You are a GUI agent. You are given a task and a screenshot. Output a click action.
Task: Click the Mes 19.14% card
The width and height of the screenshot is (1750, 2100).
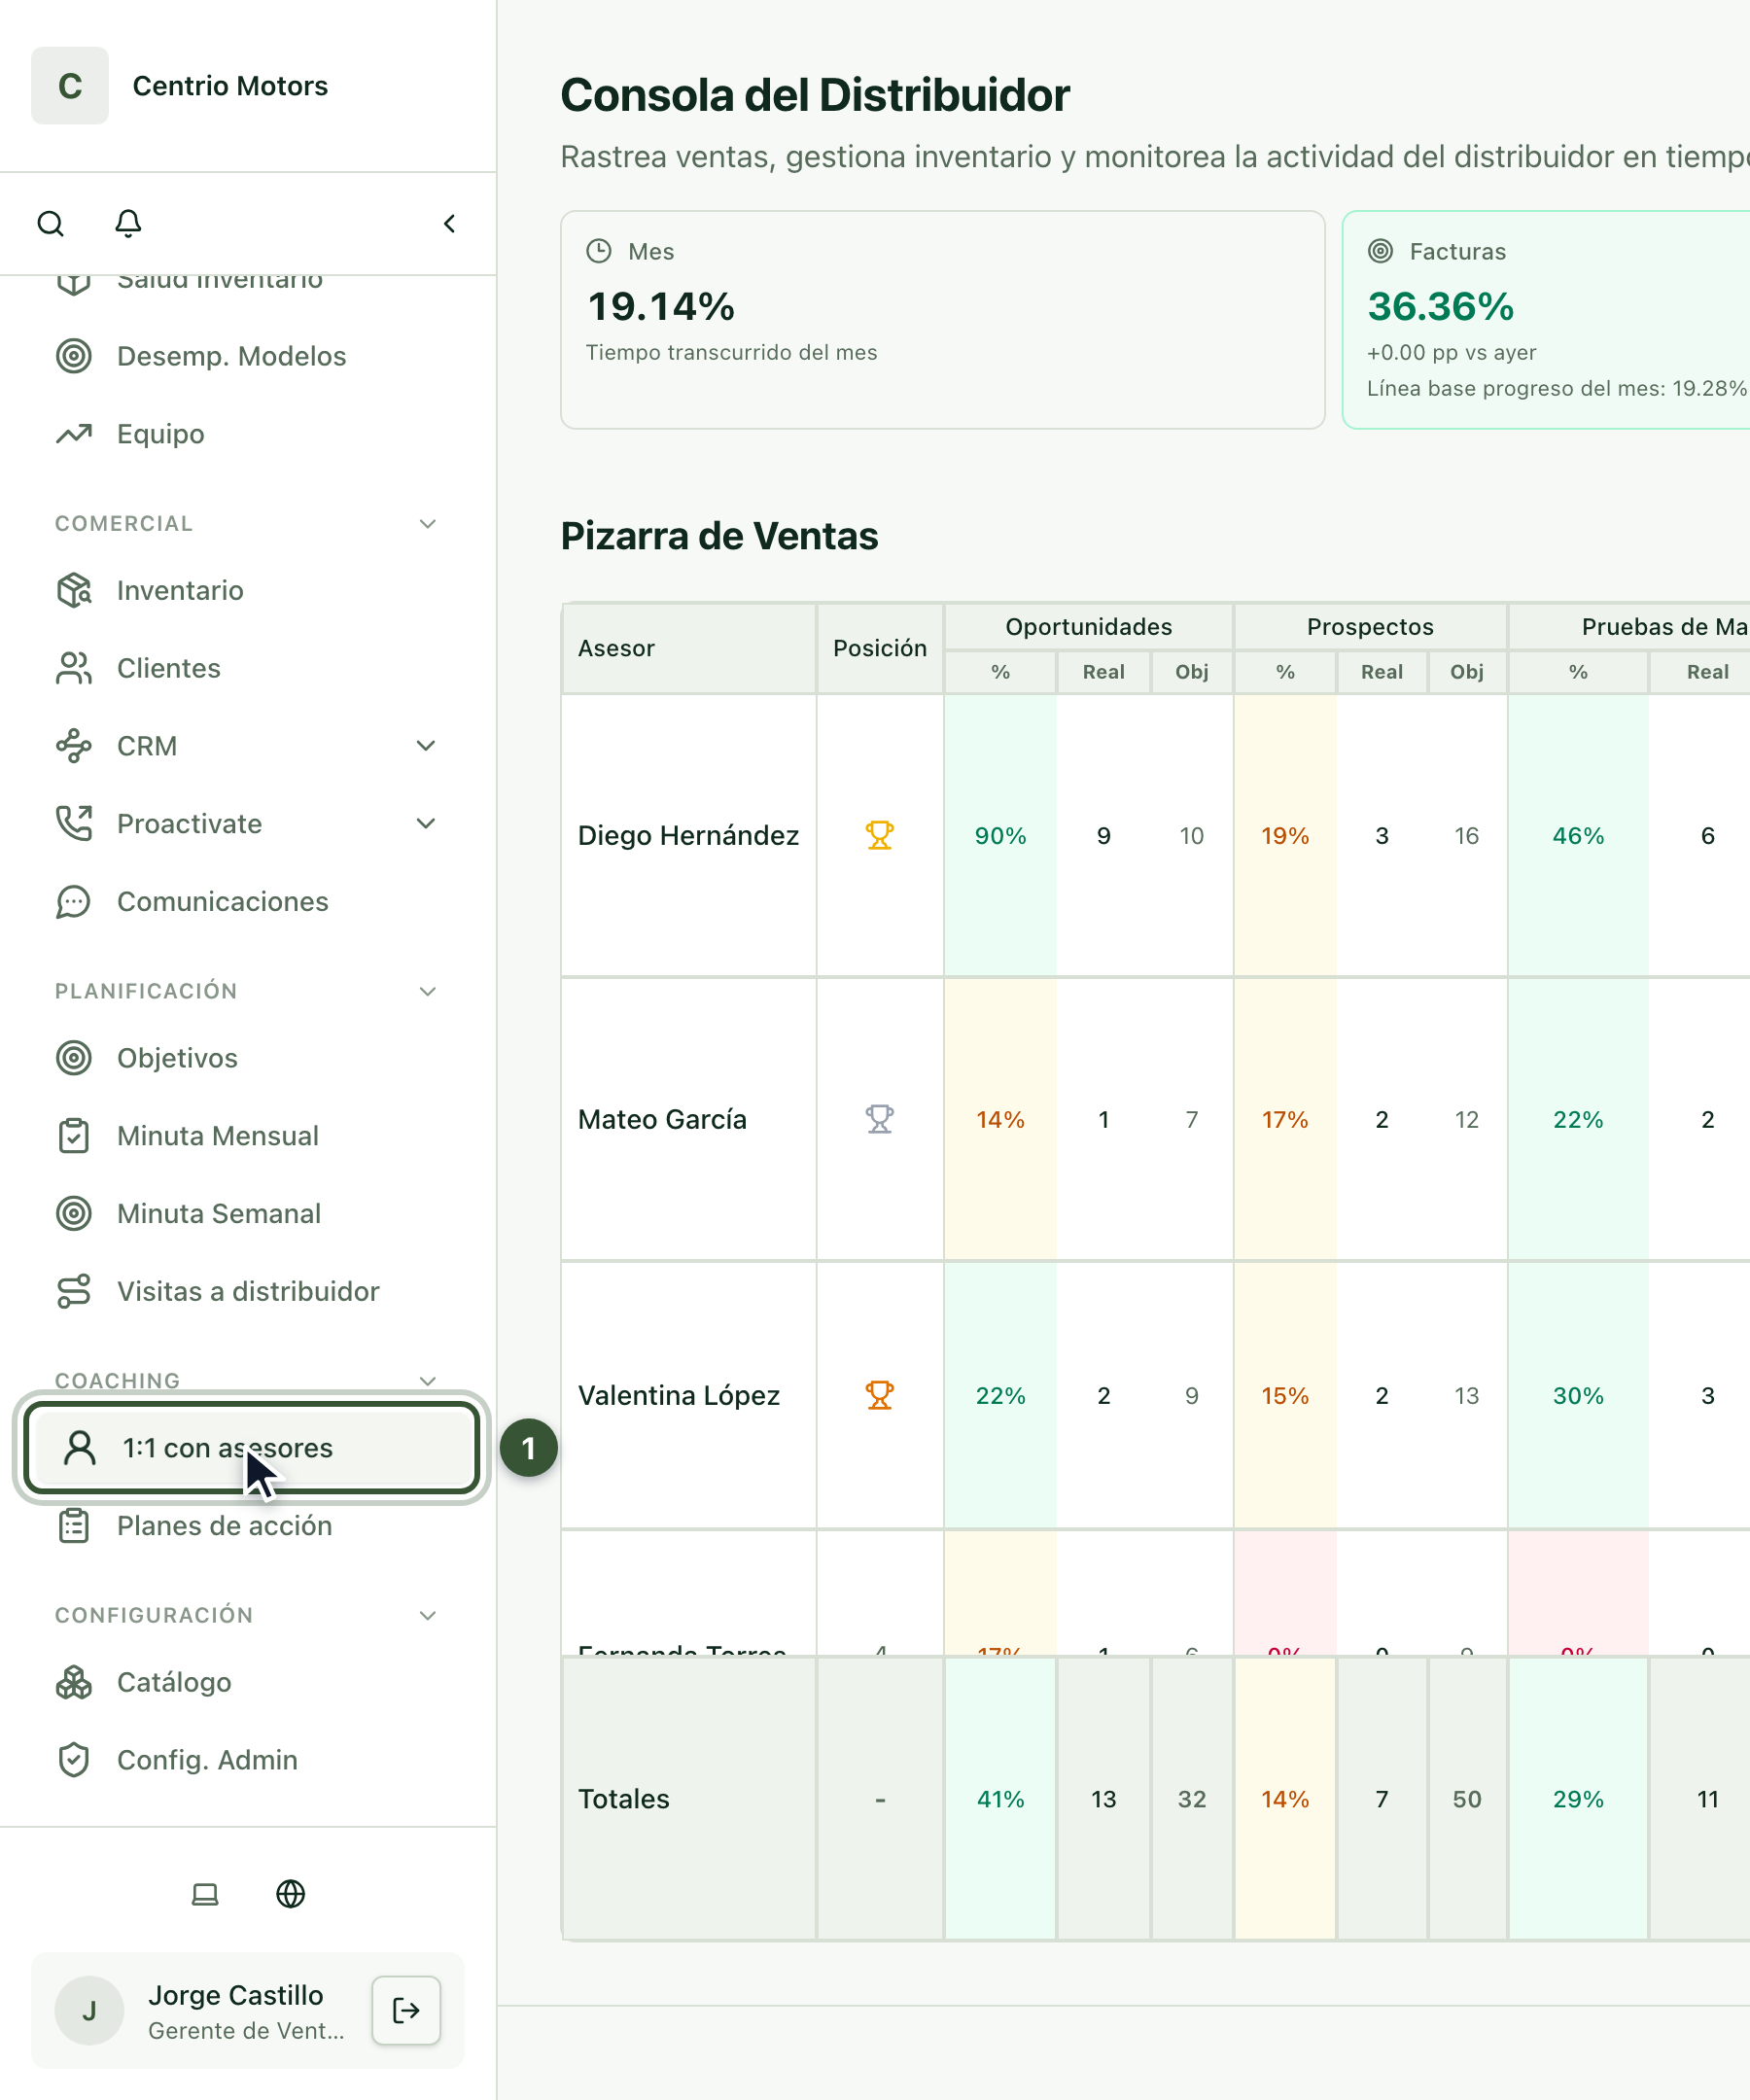[943, 320]
